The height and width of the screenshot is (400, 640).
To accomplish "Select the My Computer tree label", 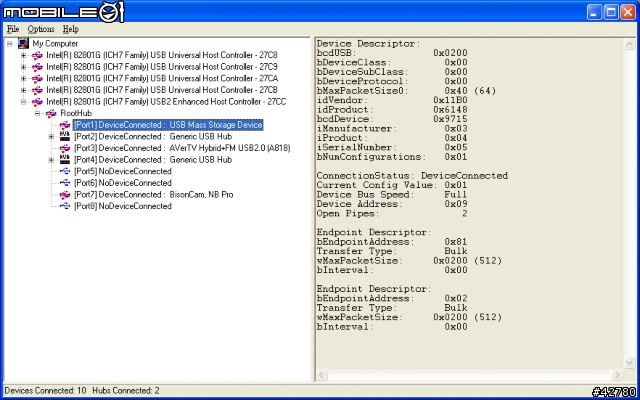I will click(x=55, y=44).
